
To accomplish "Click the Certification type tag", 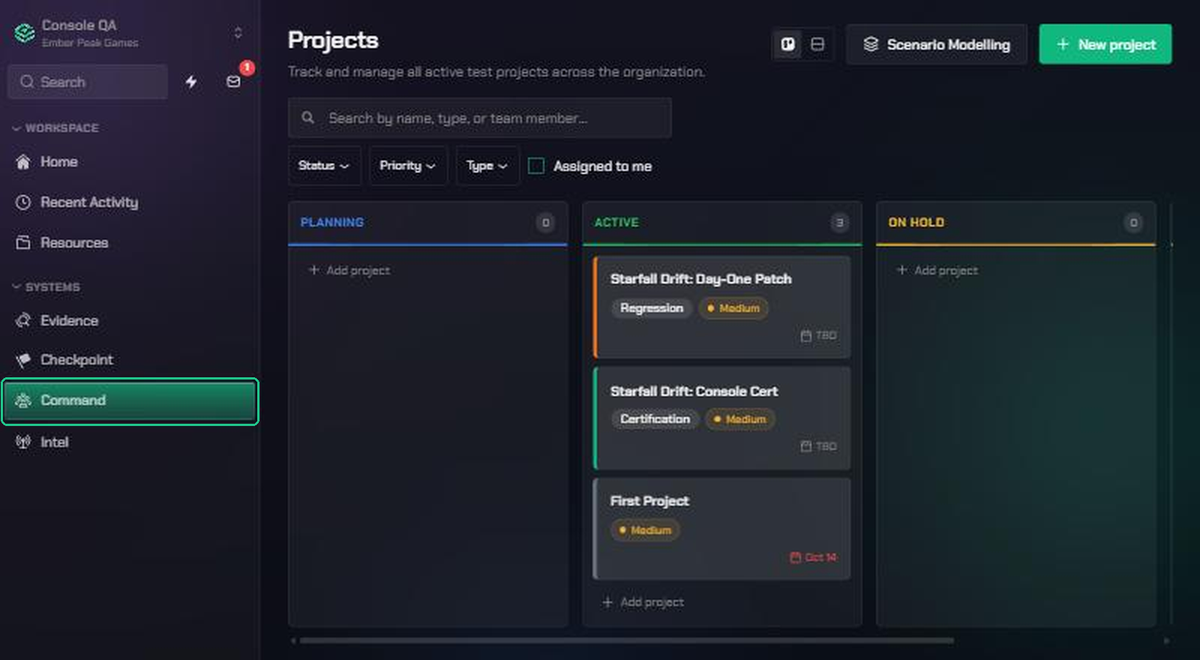I will 655,419.
